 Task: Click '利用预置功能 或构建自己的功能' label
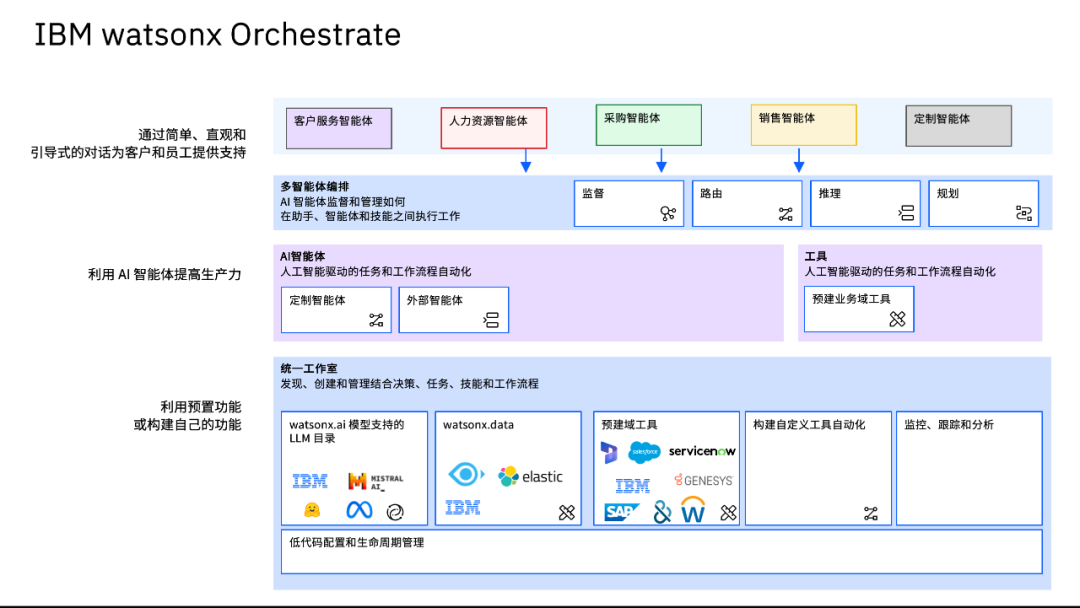pyautogui.click(x=187, y=416)
